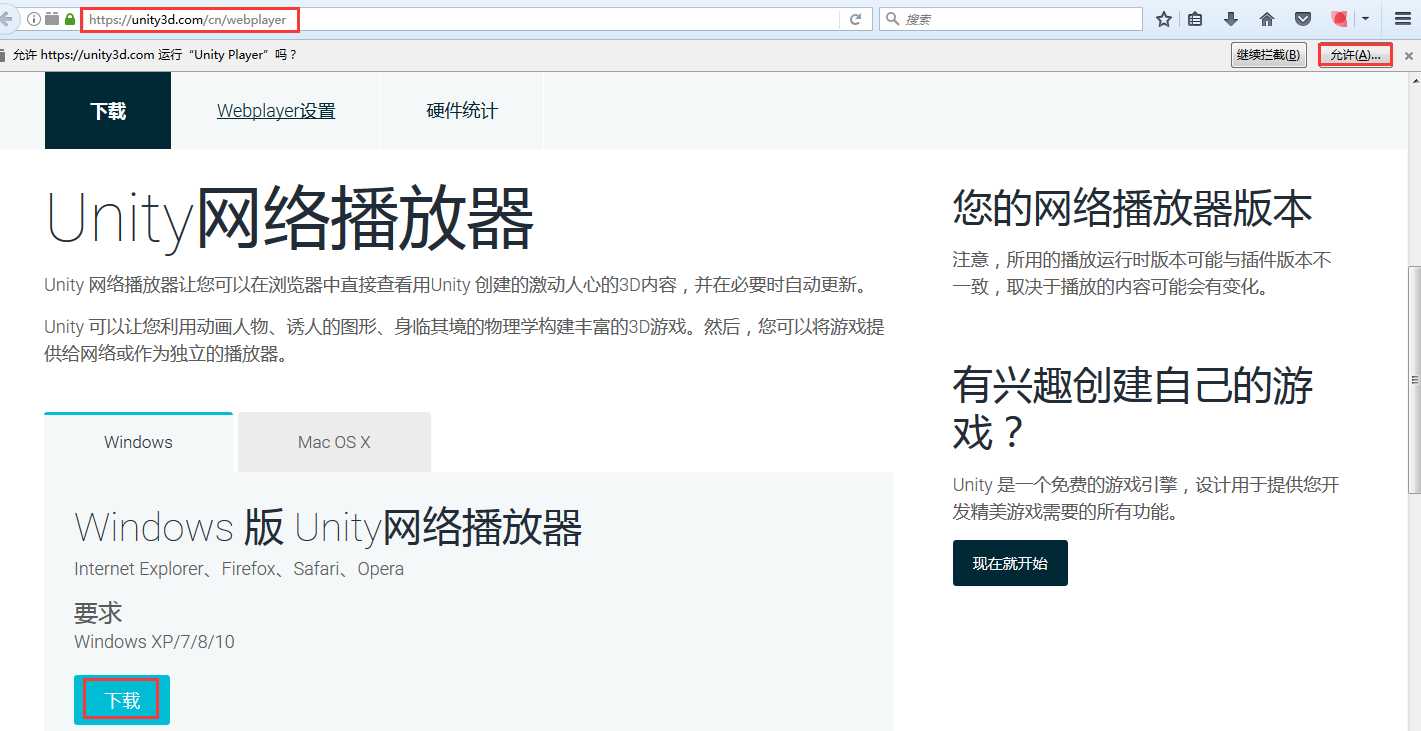Expand the dropdown arrow beside red extension
Image resolution: width=1421 pixels, height=731 pixels.
[1365, 19]
